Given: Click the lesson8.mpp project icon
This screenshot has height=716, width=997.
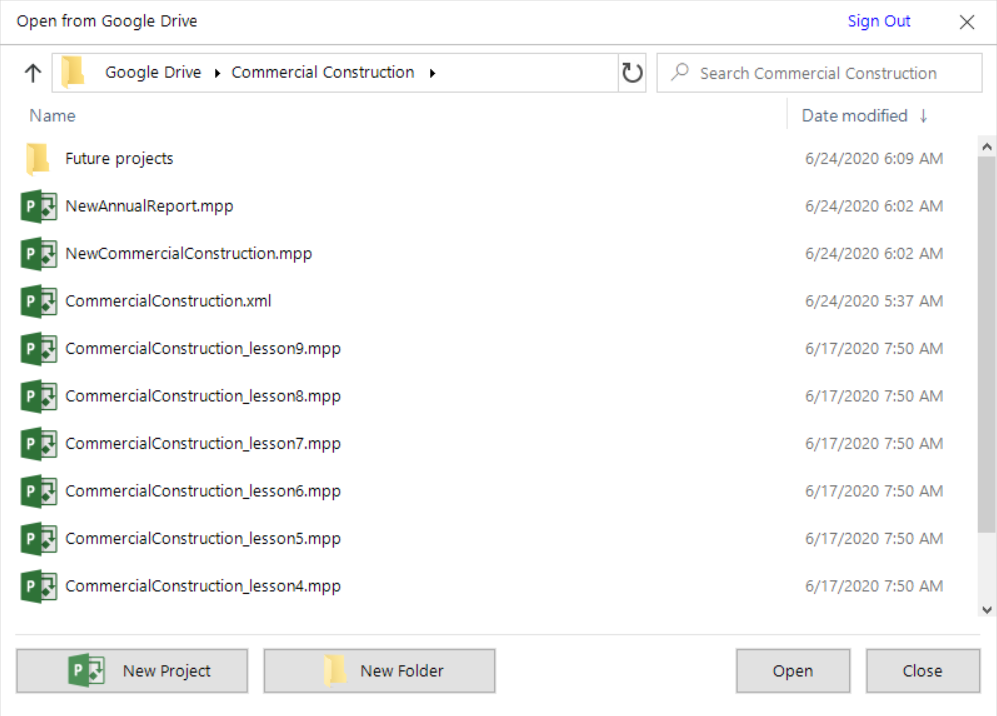Looking at the screenshot, I should [x=39, y=396].
